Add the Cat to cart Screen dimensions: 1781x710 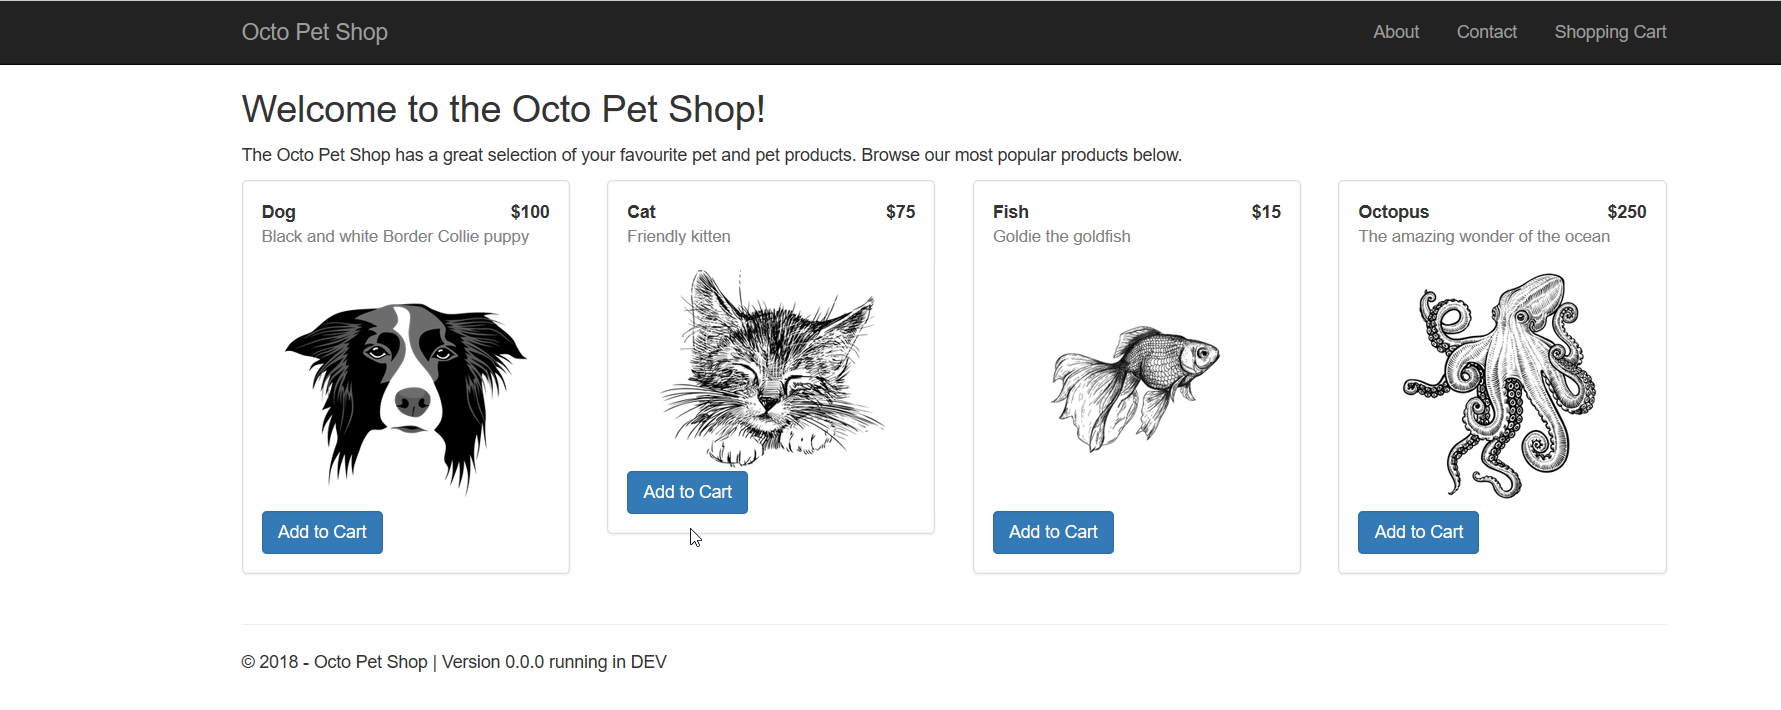(x=687, y=492)
